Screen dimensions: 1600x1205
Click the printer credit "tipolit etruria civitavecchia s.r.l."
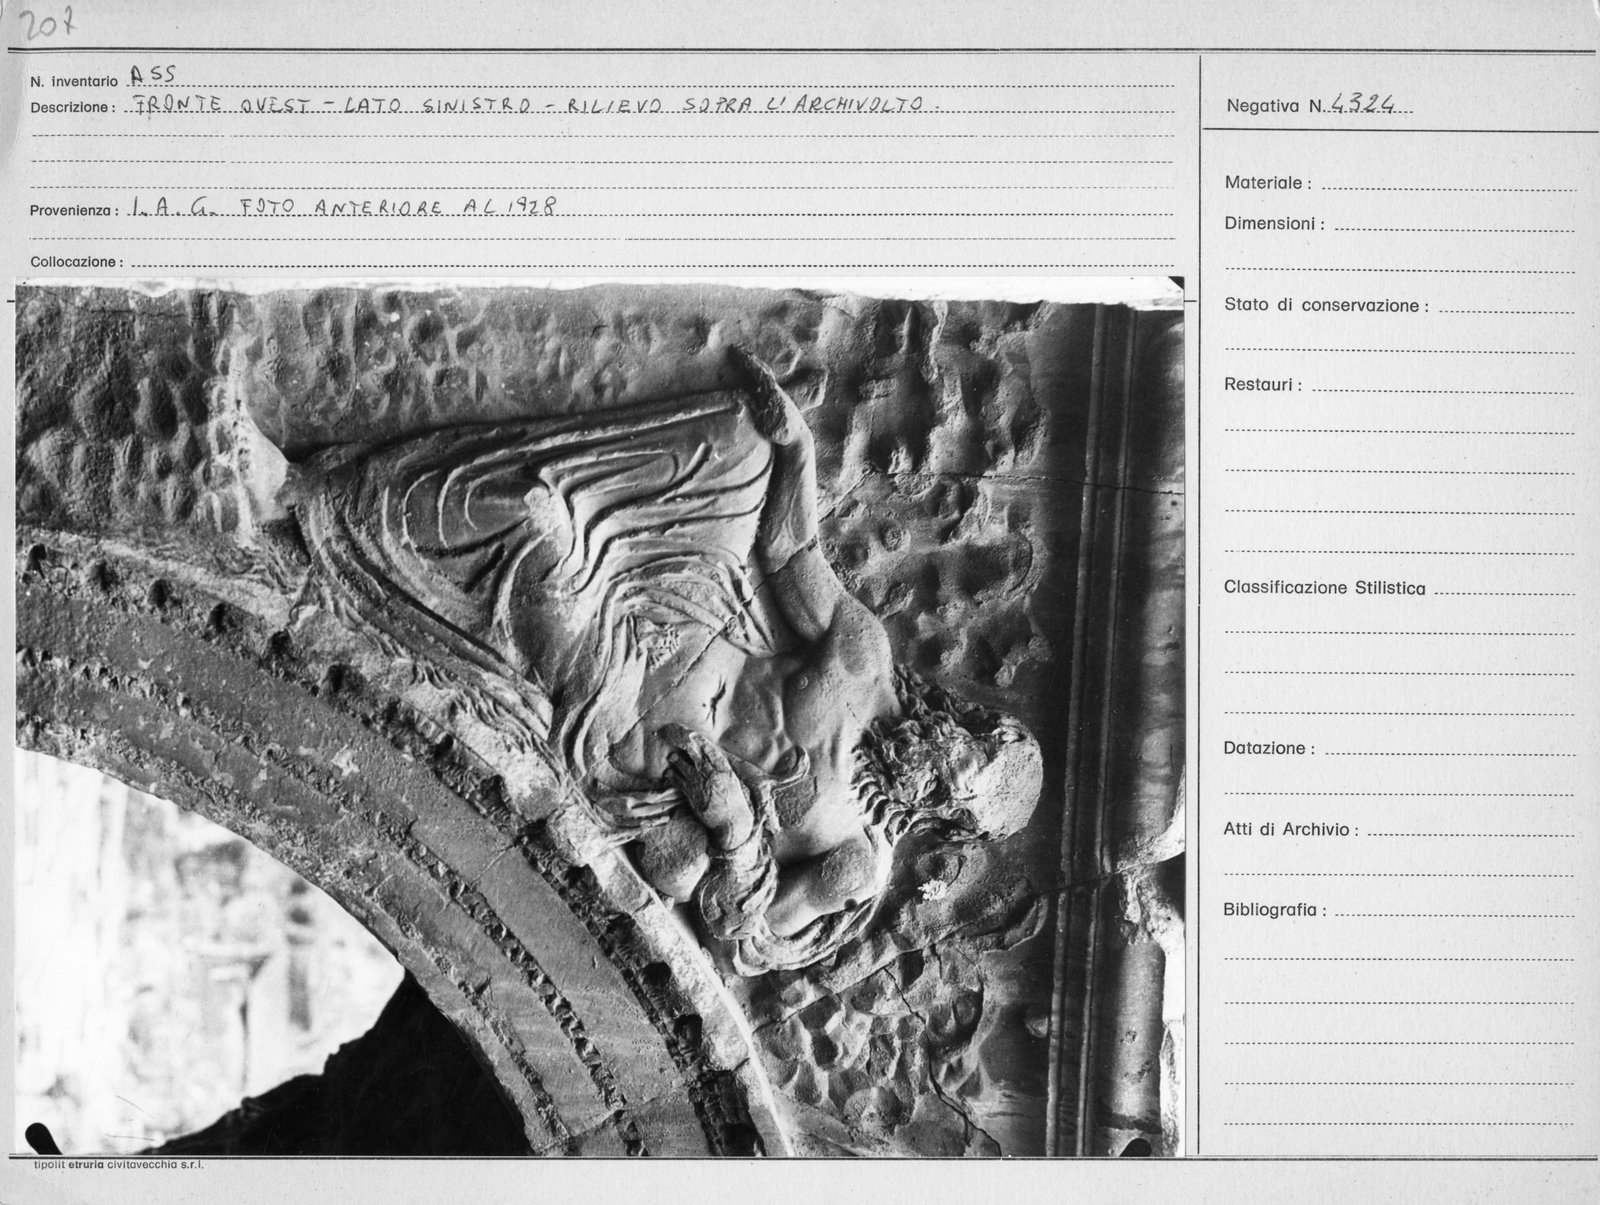[120, 1164]
